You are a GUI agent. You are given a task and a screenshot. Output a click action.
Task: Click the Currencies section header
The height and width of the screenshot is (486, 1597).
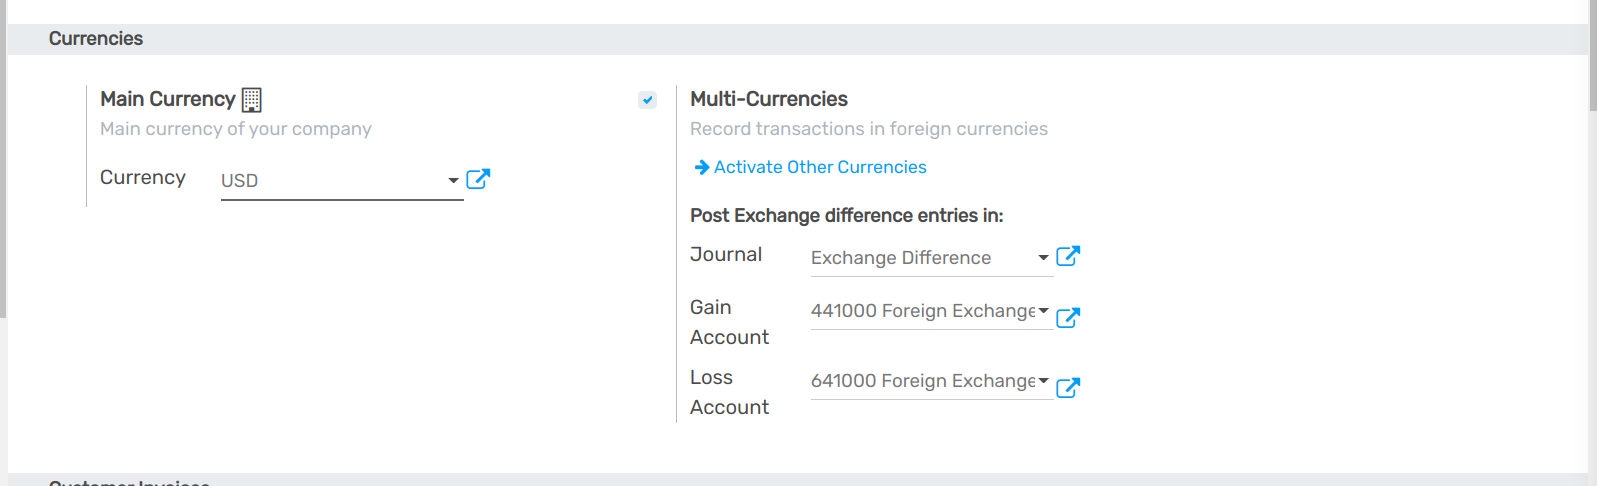tap(96, 39)
